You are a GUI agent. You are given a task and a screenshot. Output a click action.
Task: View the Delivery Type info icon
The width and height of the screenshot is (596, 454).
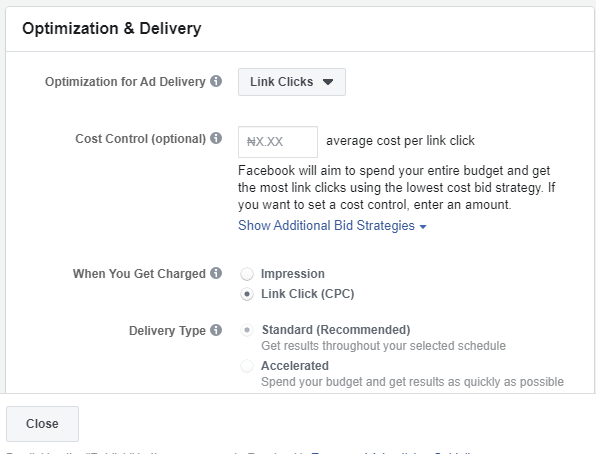pos(216,330)
